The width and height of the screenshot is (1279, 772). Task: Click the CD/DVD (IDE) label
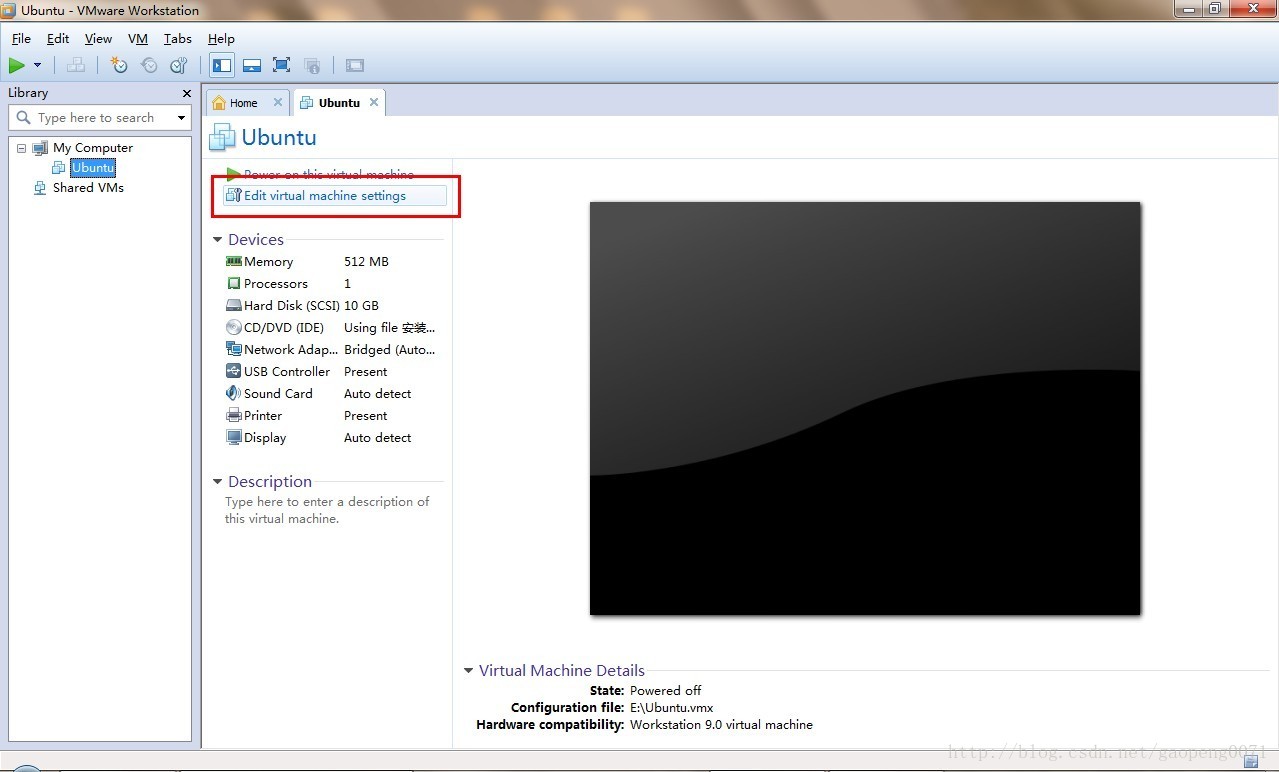(x=284, y=328)
